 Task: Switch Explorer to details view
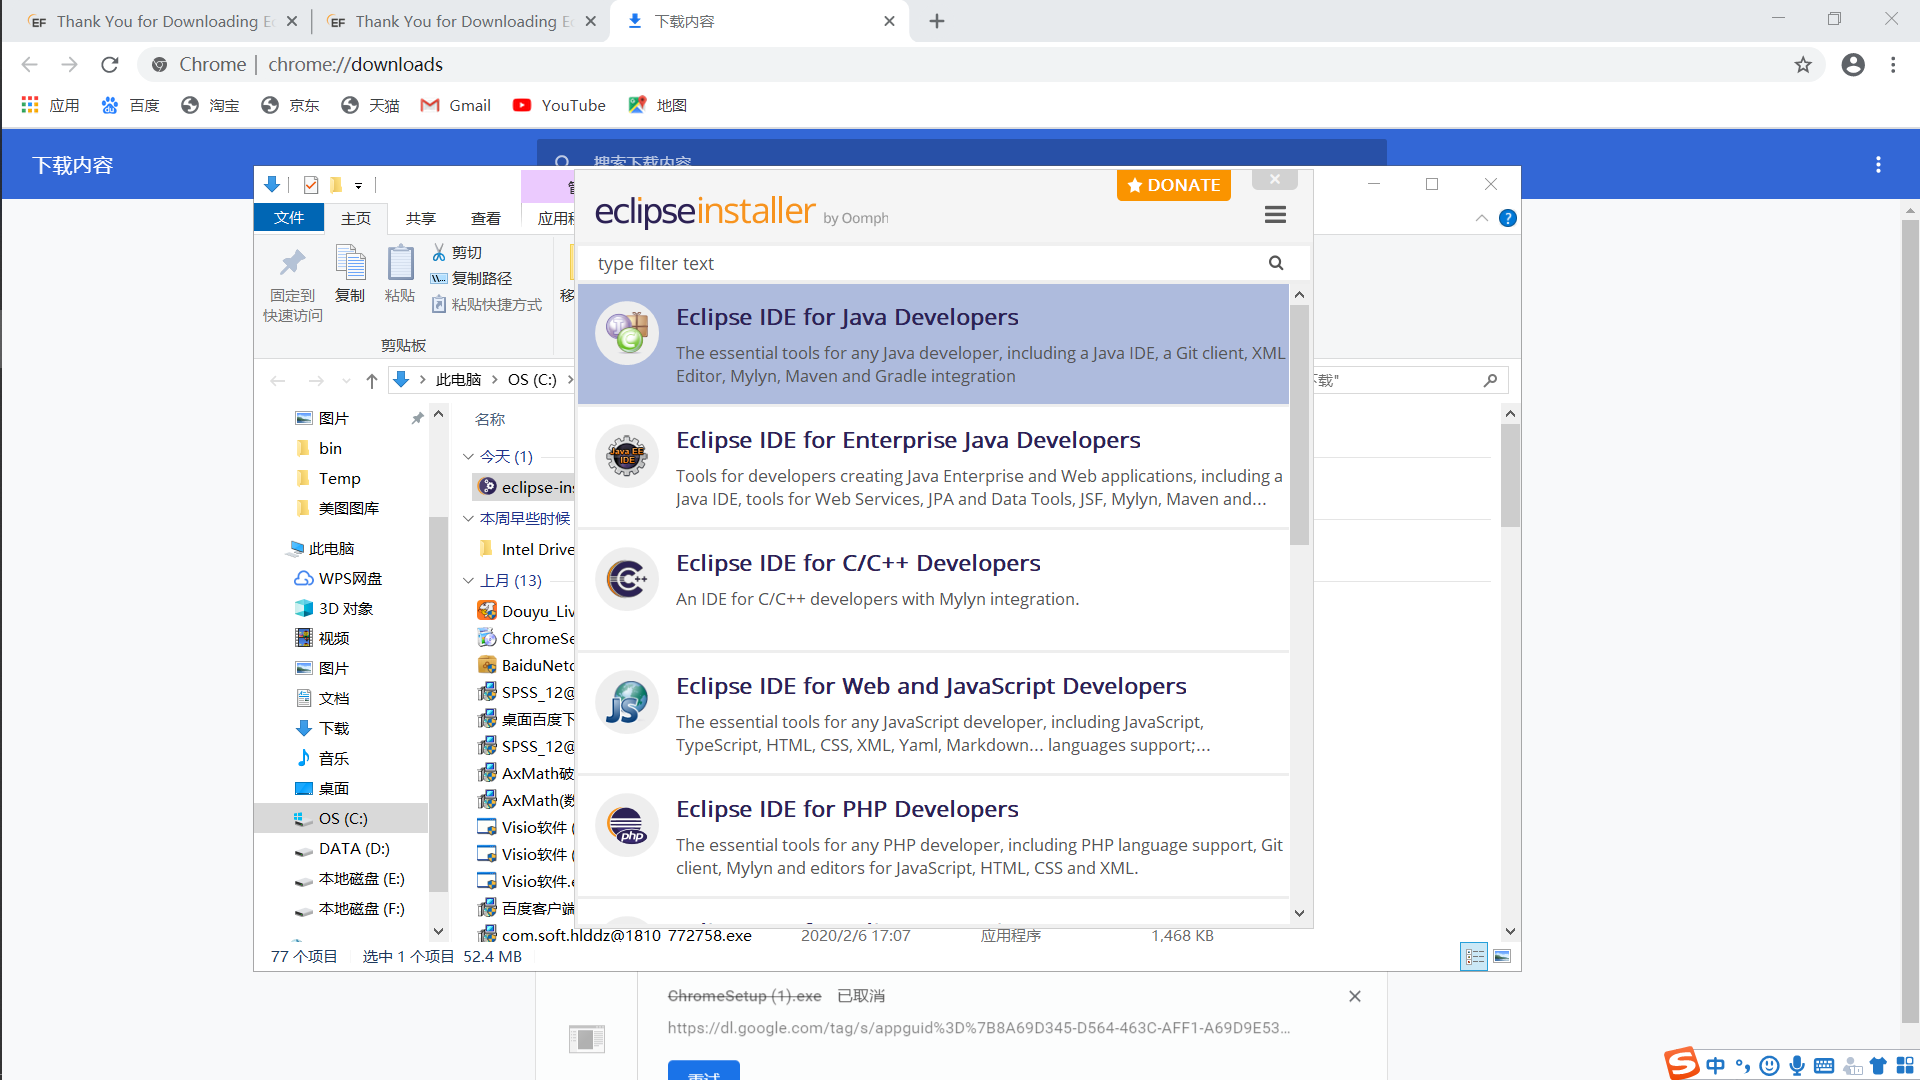tap(1474, 956)
